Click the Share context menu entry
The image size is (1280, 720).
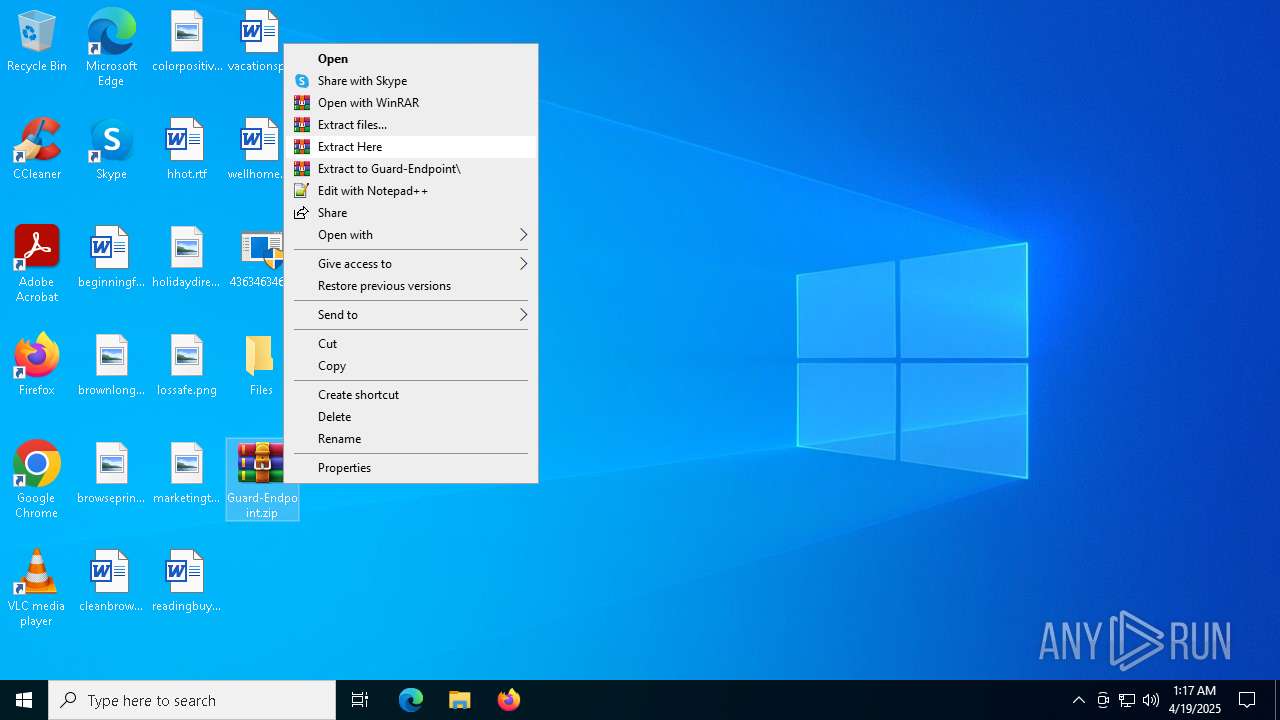coord(411,213)
